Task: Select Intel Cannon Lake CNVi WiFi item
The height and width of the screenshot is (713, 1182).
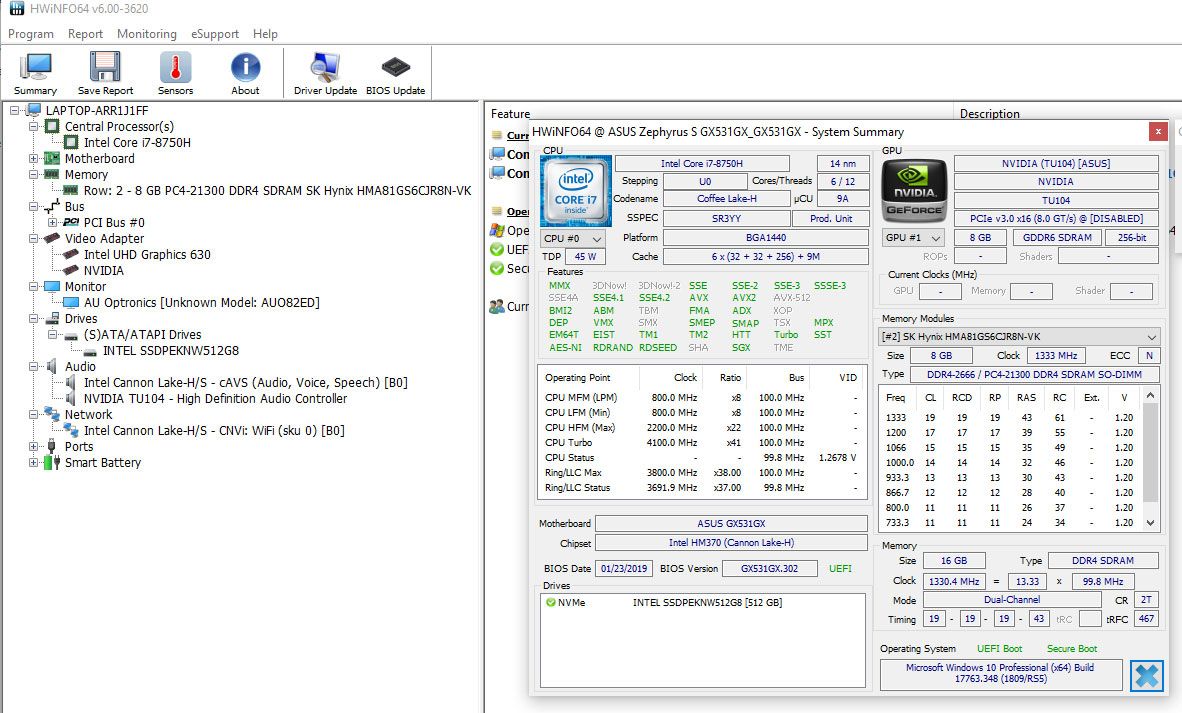Action: (214, 430)
